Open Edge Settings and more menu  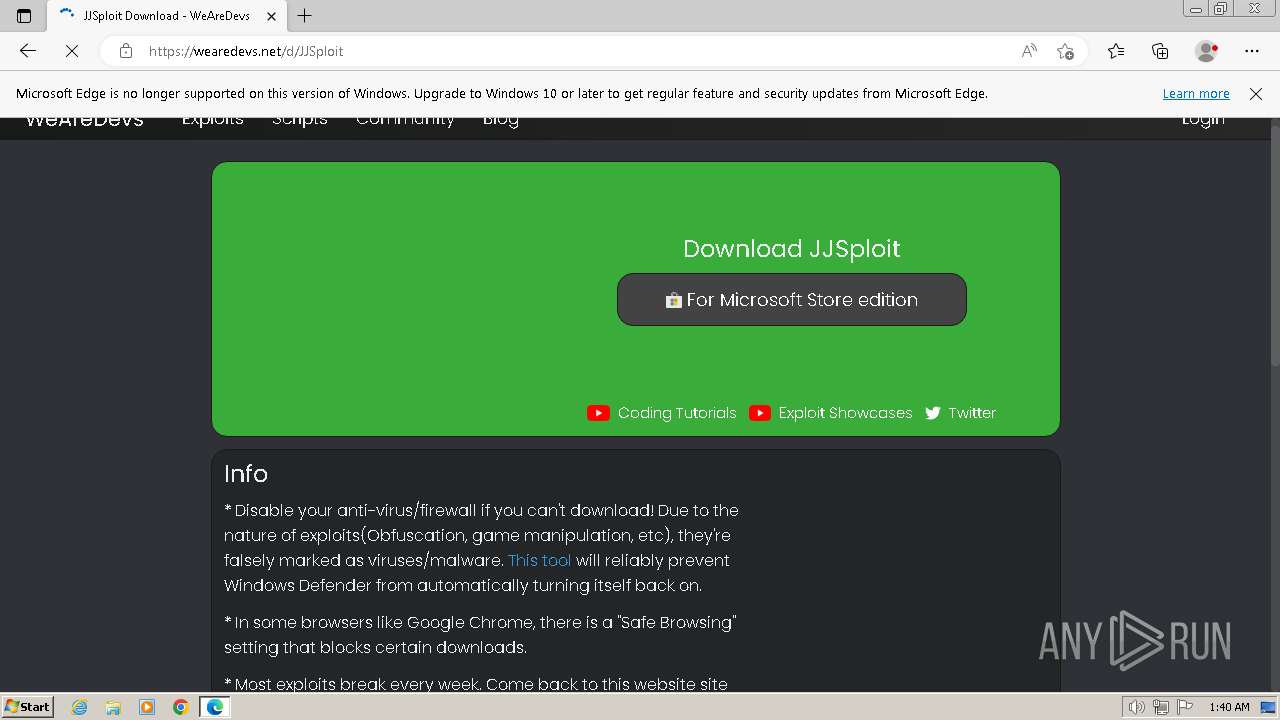point(1252,51)
